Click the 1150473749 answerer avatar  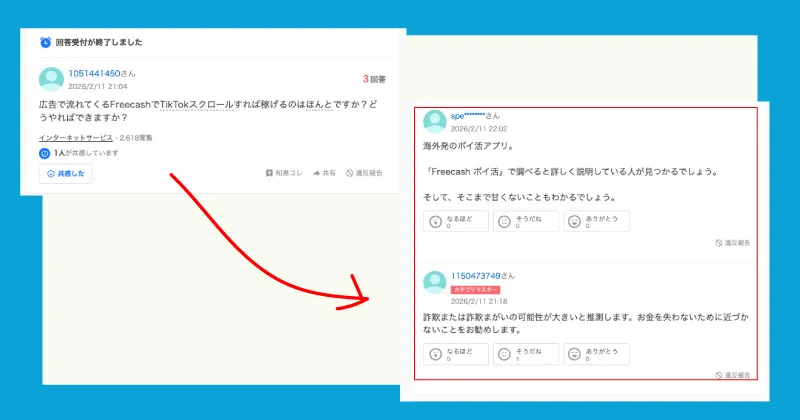(x=435, y=282)
